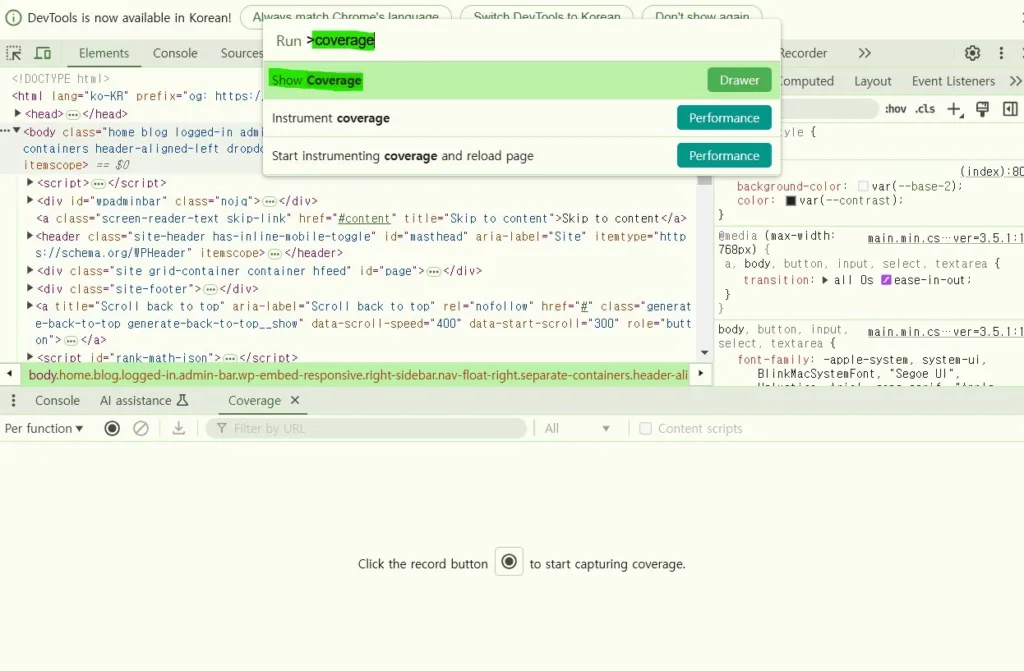1024x671 pixels.
Task: Click the Filter by URL input field
Action: [375, 428]
